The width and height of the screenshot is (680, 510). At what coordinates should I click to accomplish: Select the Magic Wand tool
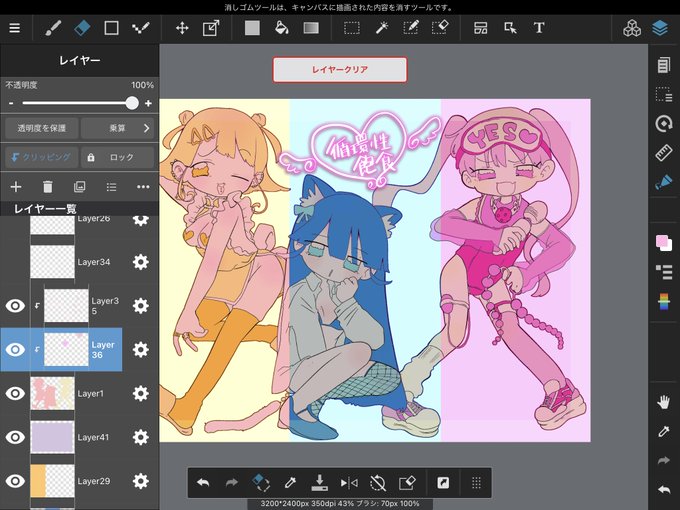[x=382, y=28]
